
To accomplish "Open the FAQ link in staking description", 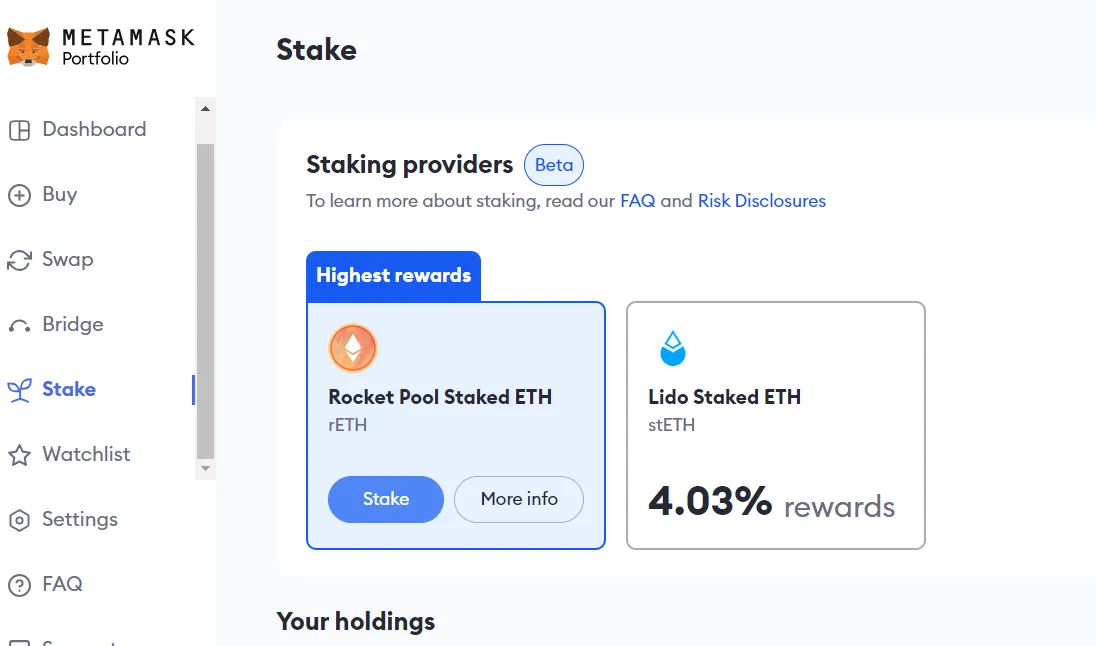I will (637, 201).
